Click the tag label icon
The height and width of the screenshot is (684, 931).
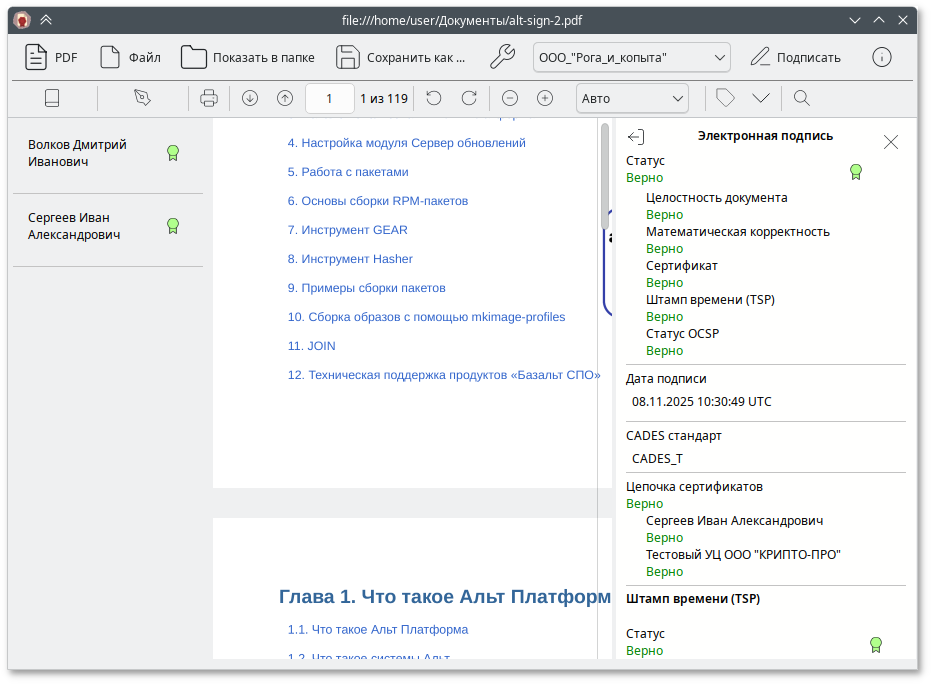(x=726, y=98)
